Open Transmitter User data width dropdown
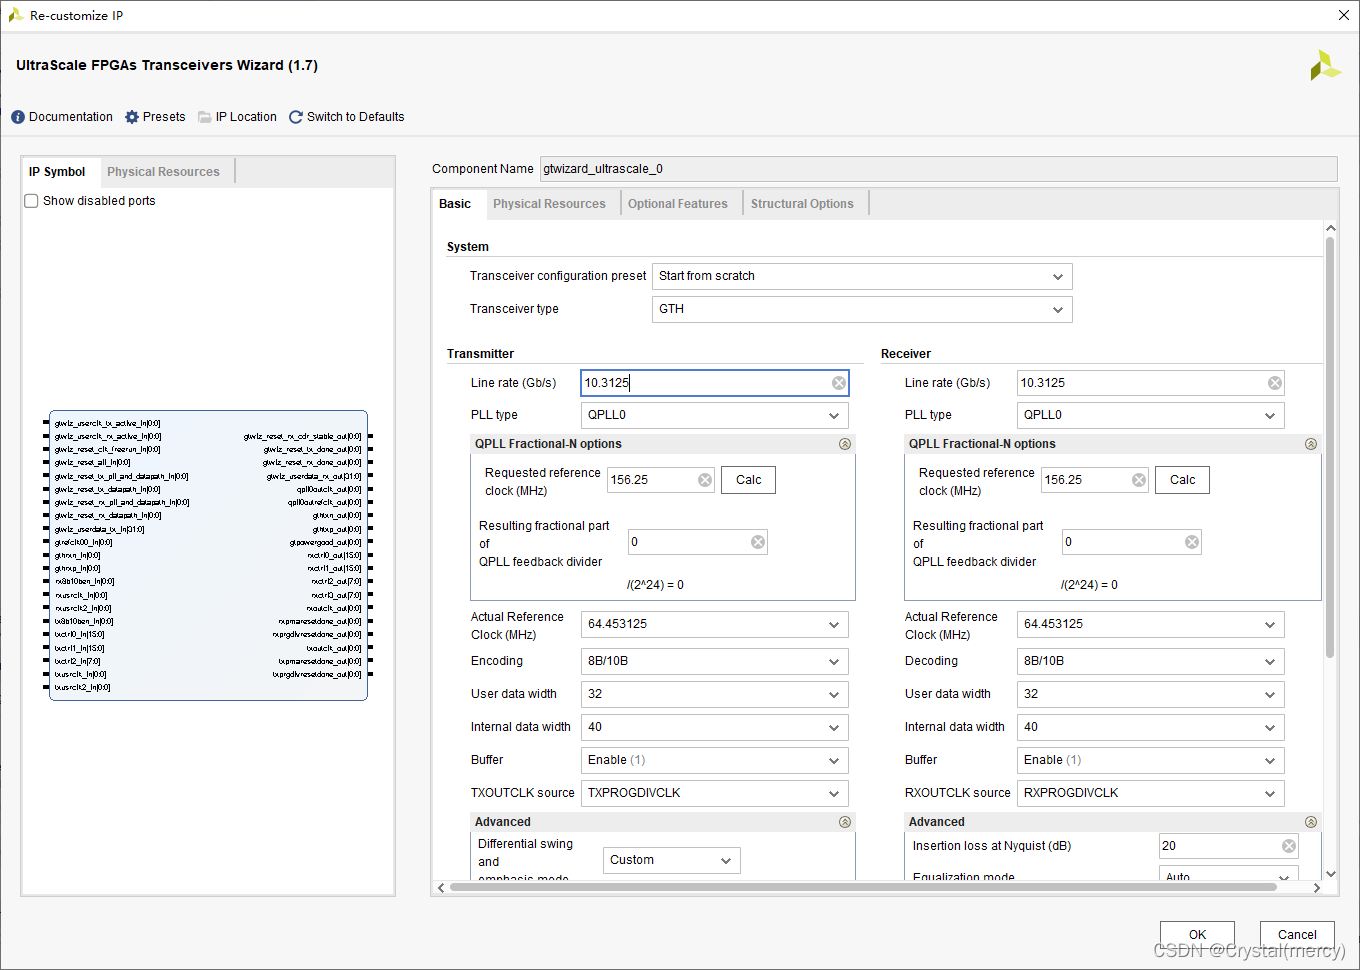Viewport: 1360px width, 970px height. pos(714,694)
